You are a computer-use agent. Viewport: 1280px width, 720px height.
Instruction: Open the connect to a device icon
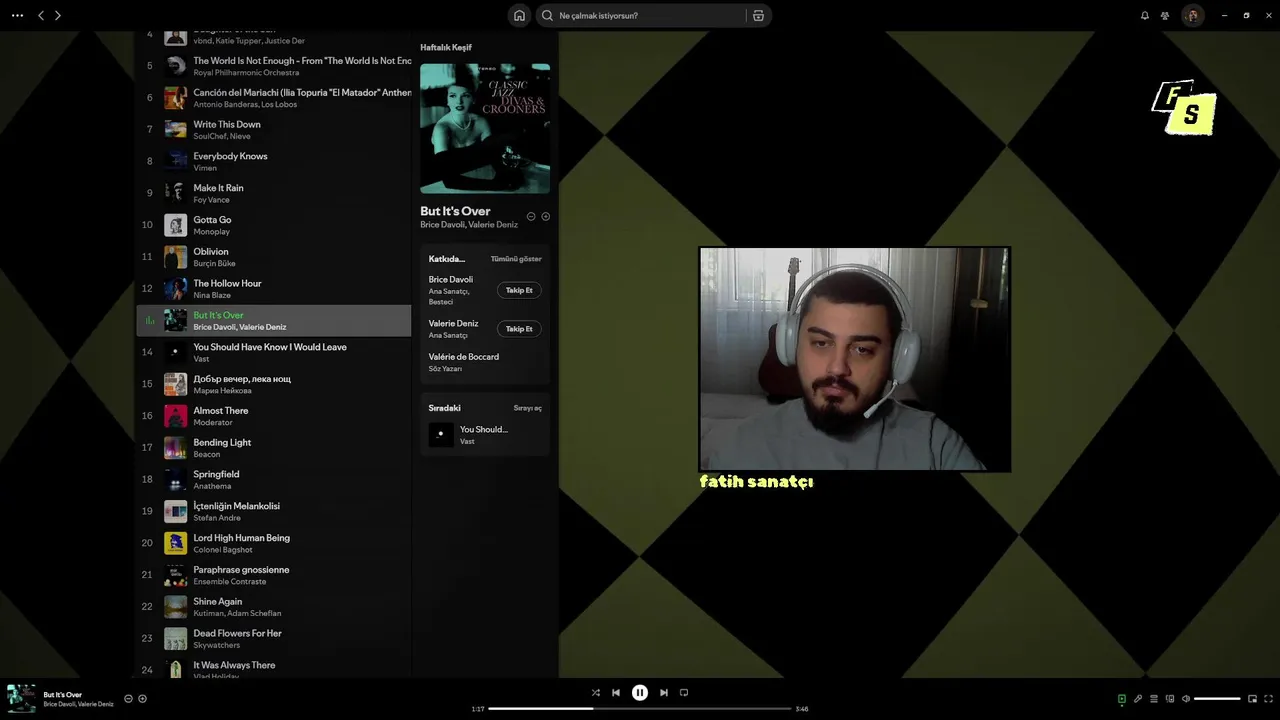point(1170,699)
